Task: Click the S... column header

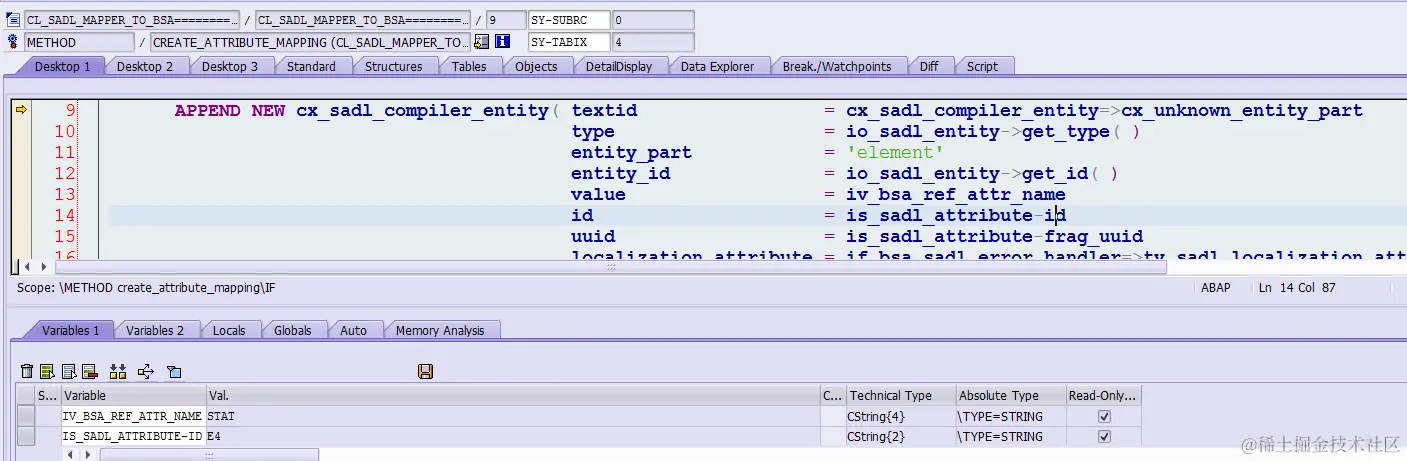Action: pos(48,396)
